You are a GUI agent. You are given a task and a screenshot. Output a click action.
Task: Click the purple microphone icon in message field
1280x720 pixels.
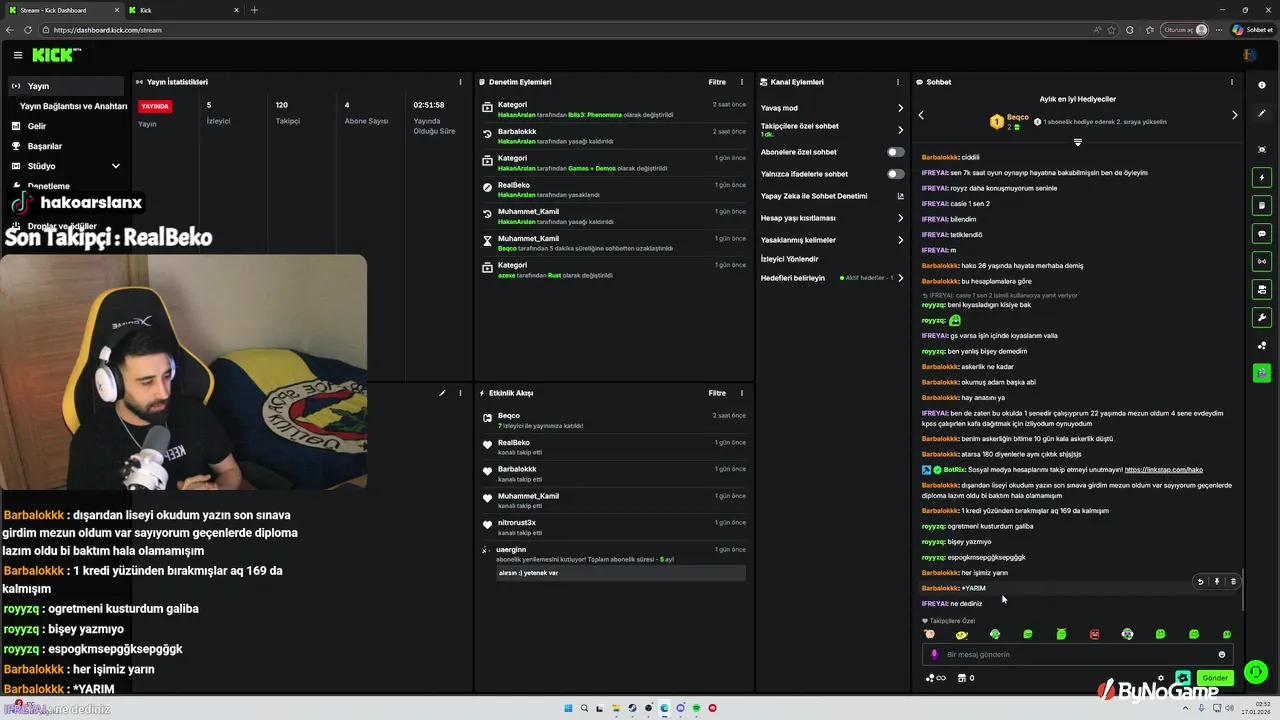(935, 655)
